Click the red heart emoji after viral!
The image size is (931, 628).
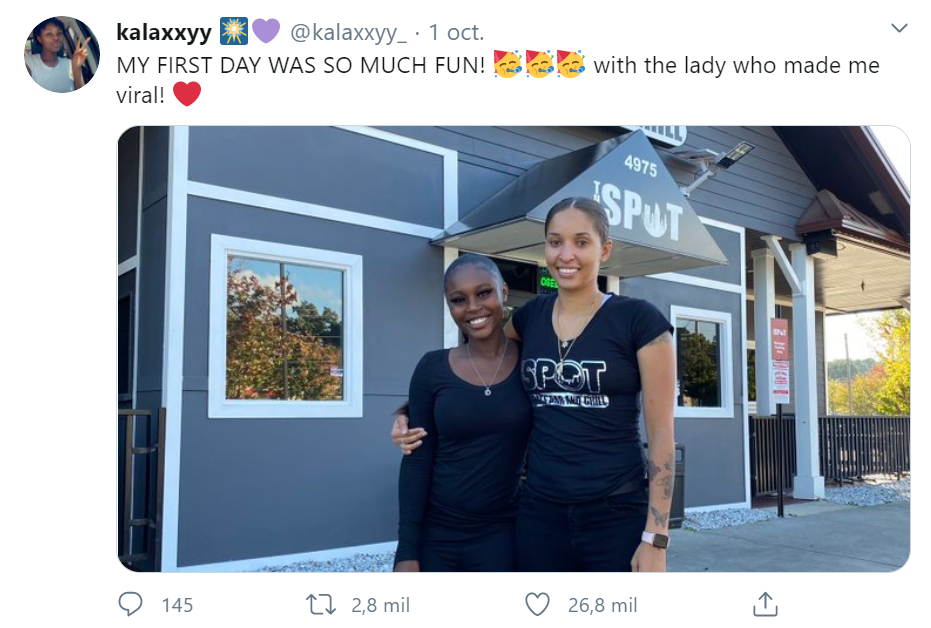coord(187,94)
